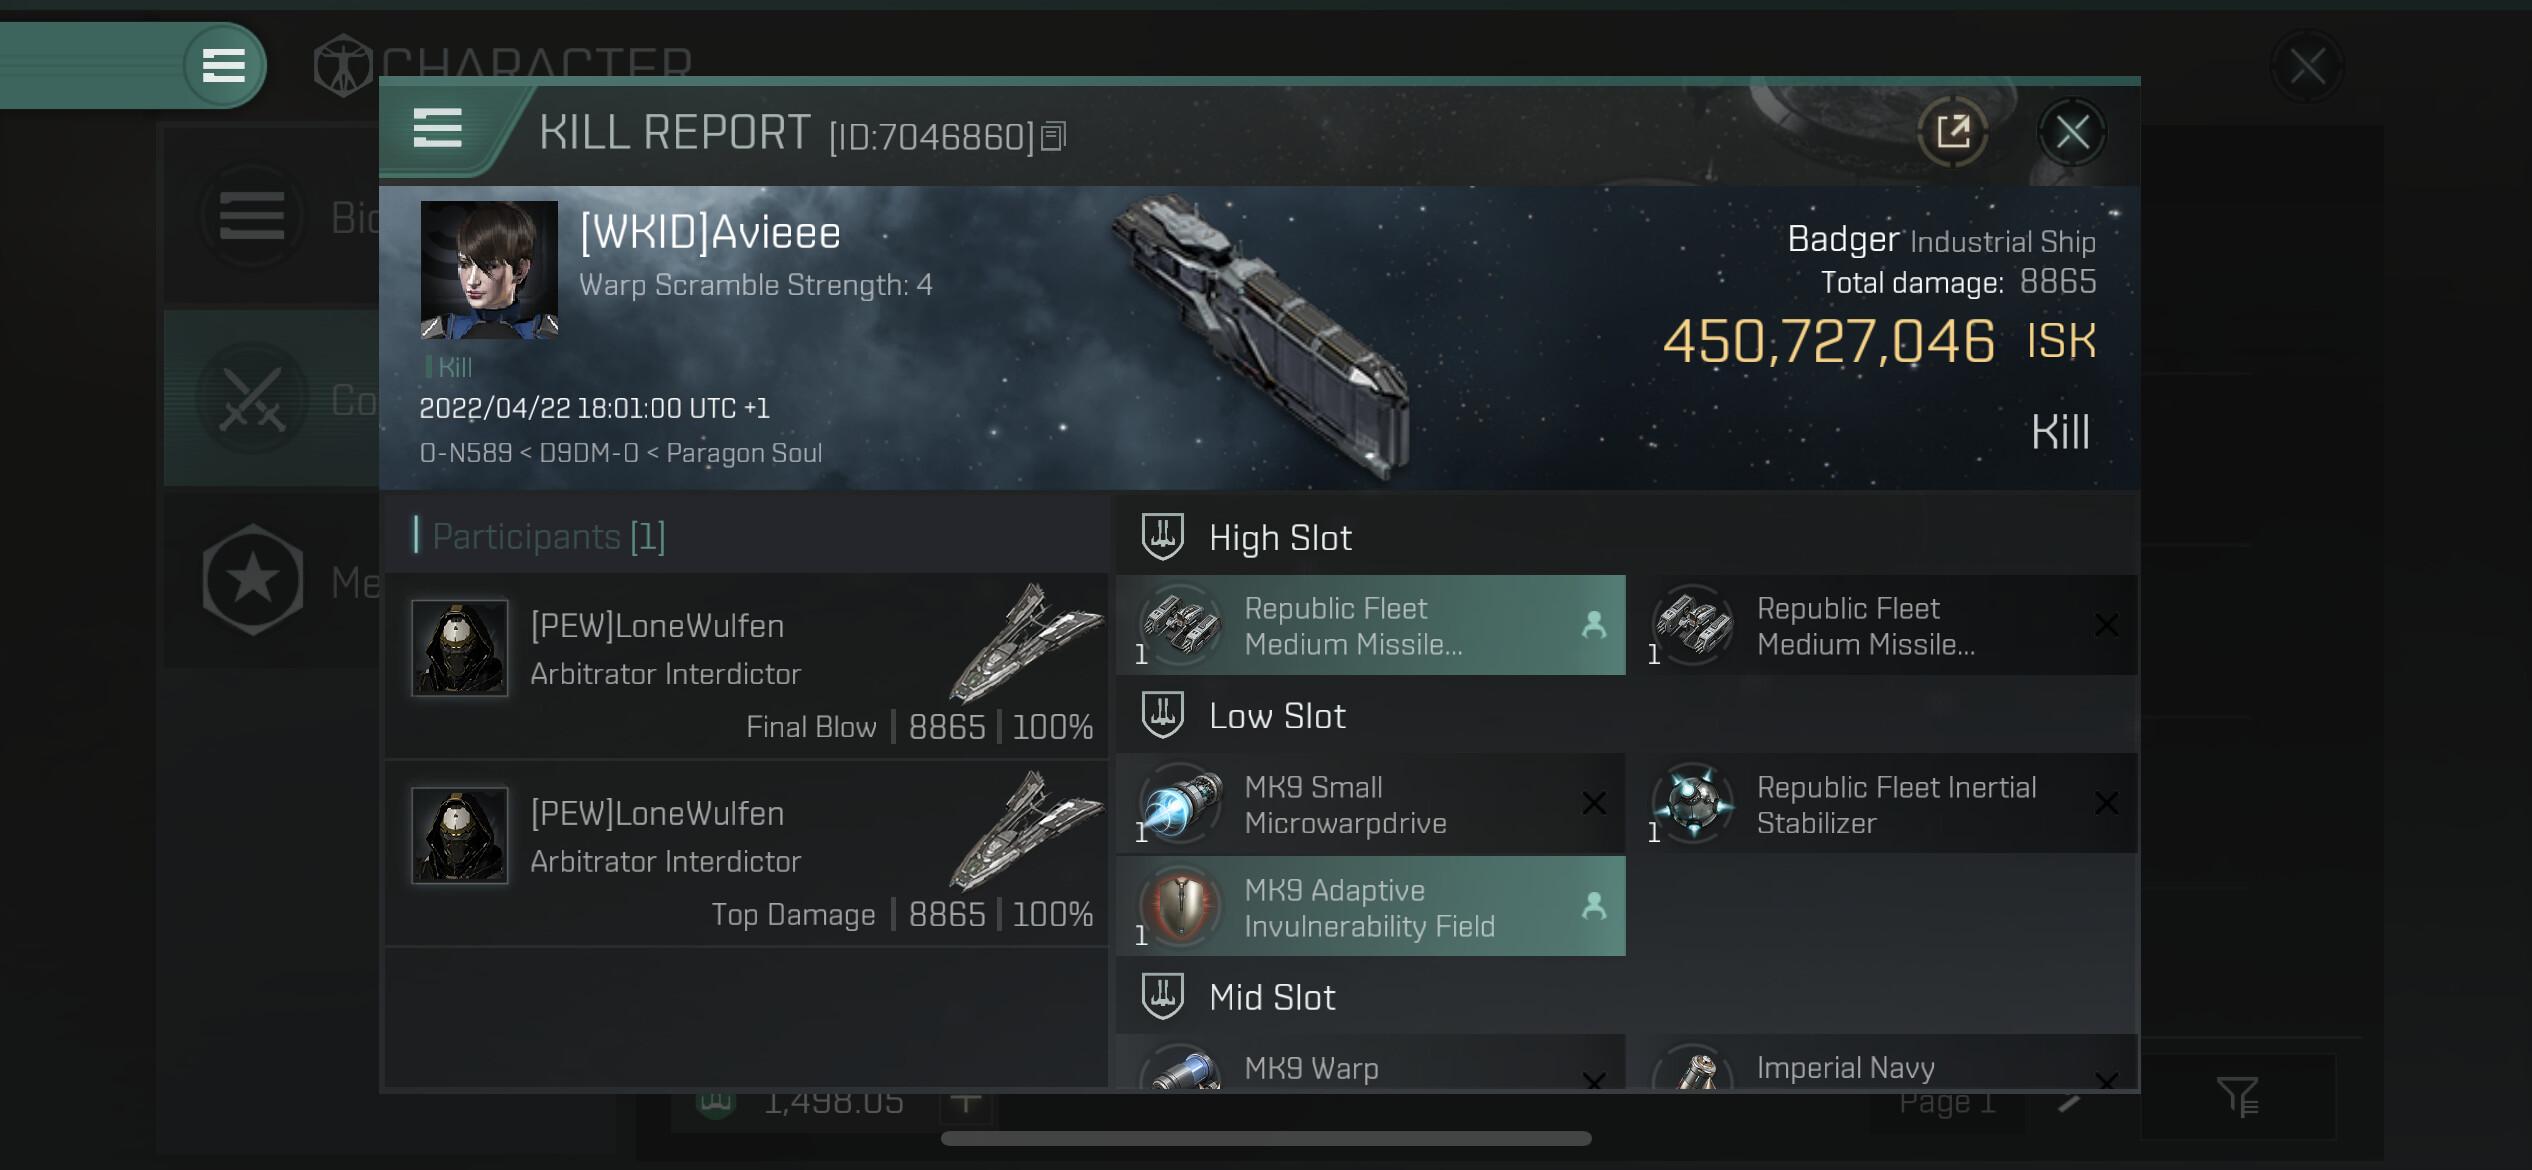
Task: Open the Participants tab
Action: point(548,536)
